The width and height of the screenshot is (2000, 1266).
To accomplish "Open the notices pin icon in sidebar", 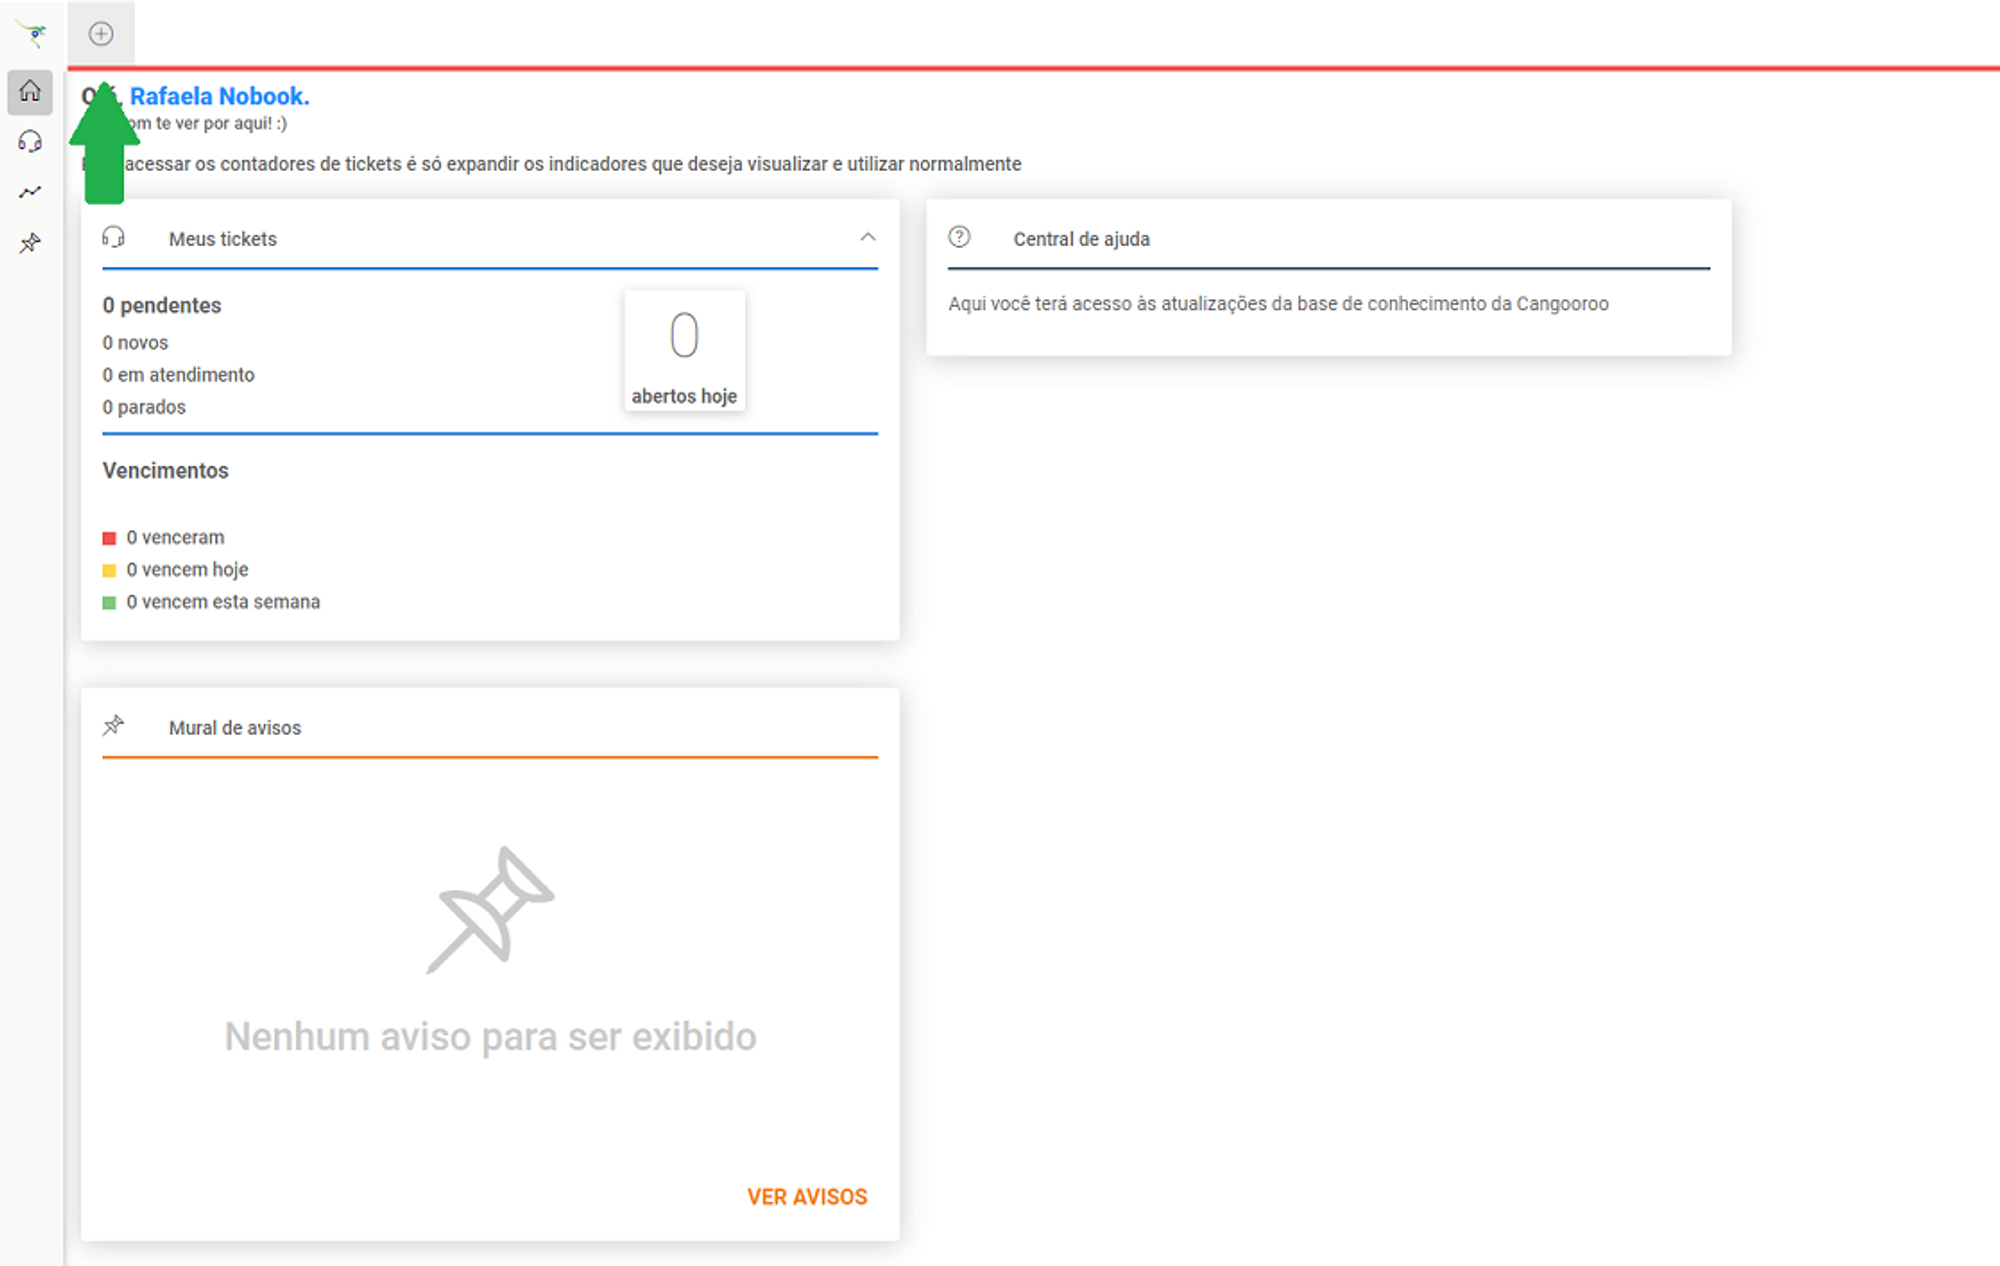I will [30, 243].
